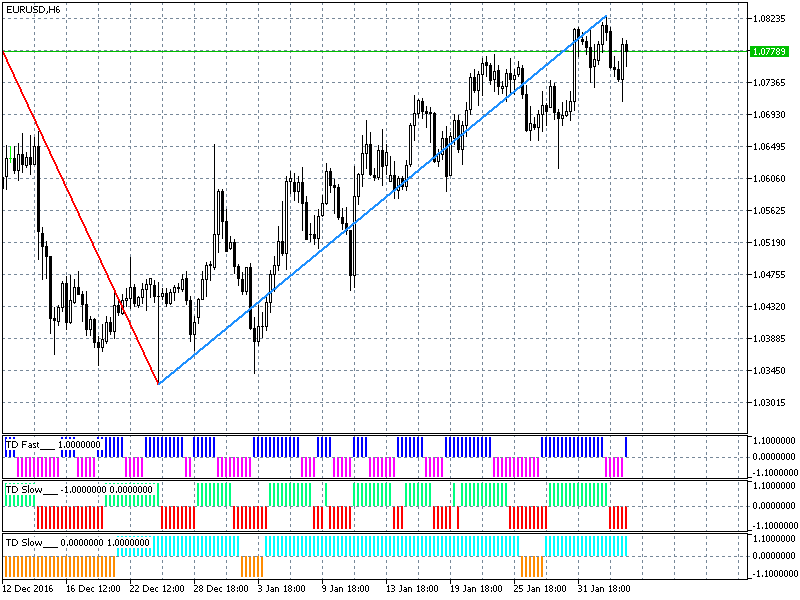The width and height of the screenshot is (800, 600).
Task: Click the 1.07365 price axis label
Action: pos(769,83)
